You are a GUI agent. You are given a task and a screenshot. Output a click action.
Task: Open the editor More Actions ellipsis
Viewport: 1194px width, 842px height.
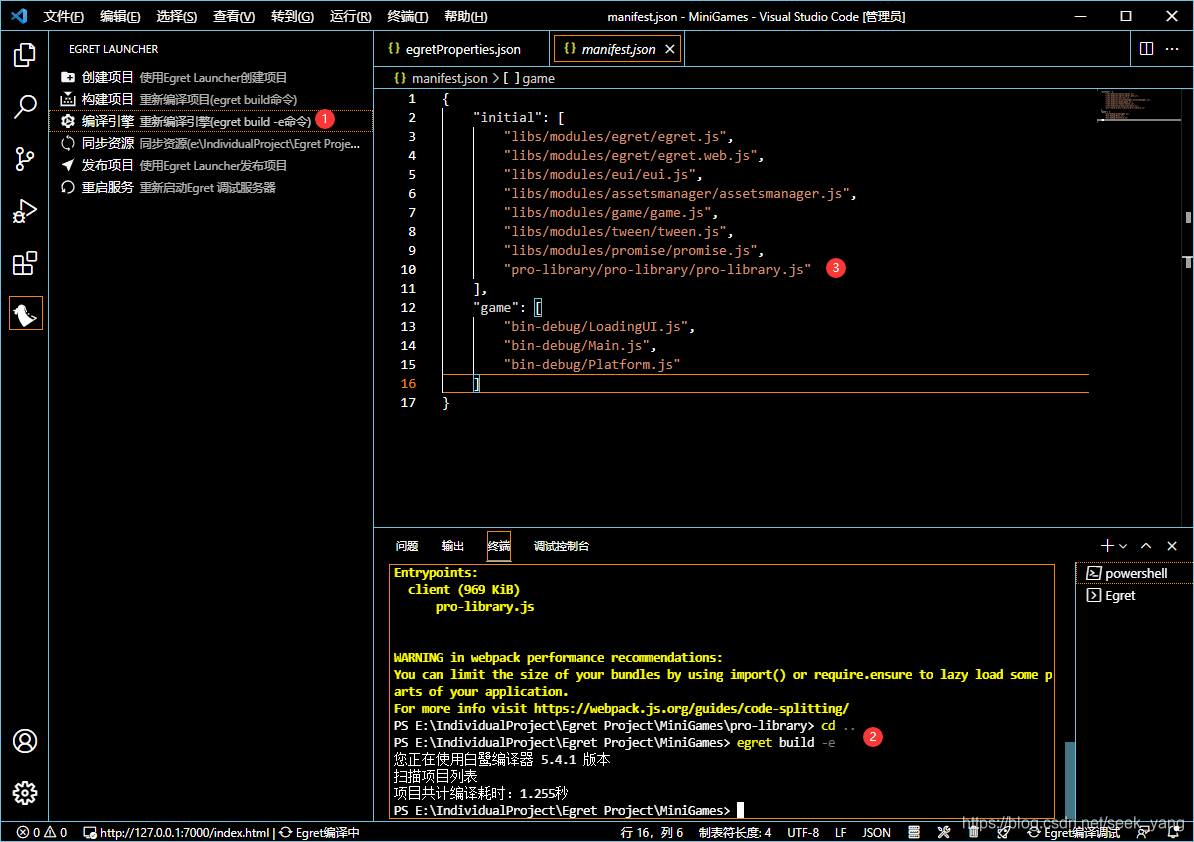click(x=1172, y=49)
